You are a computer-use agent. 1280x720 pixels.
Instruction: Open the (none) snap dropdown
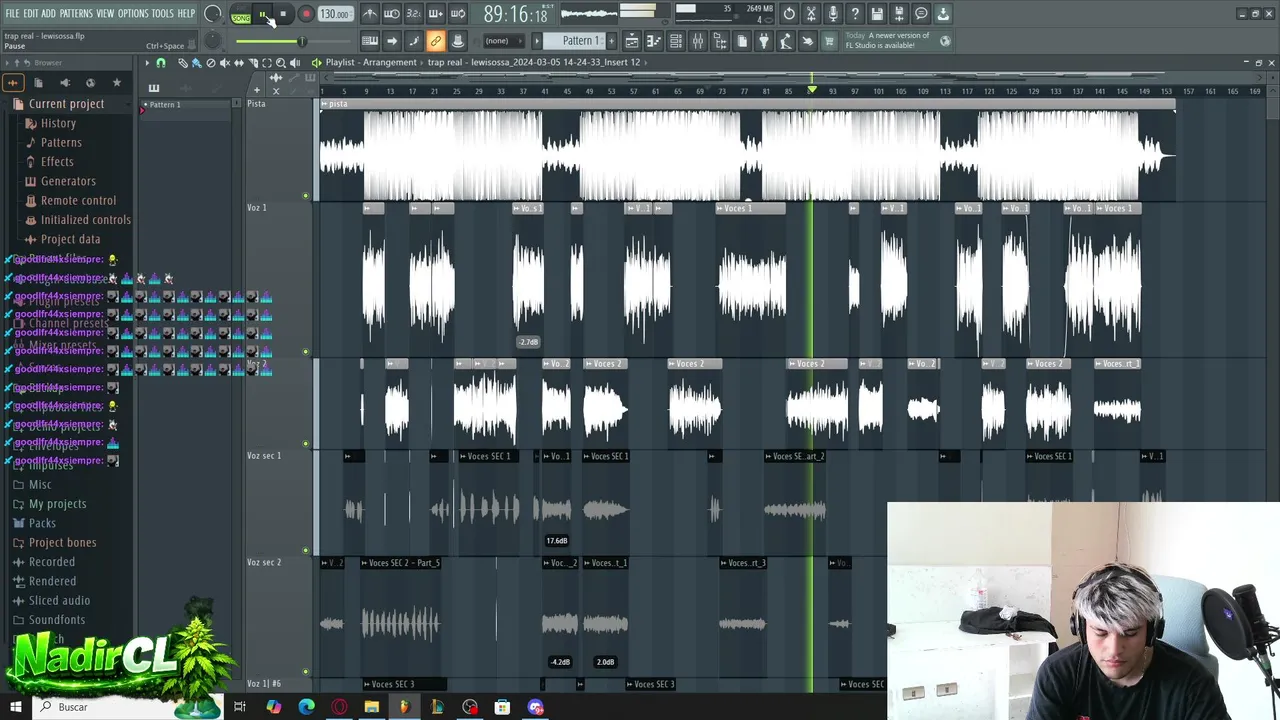point(504,41)
